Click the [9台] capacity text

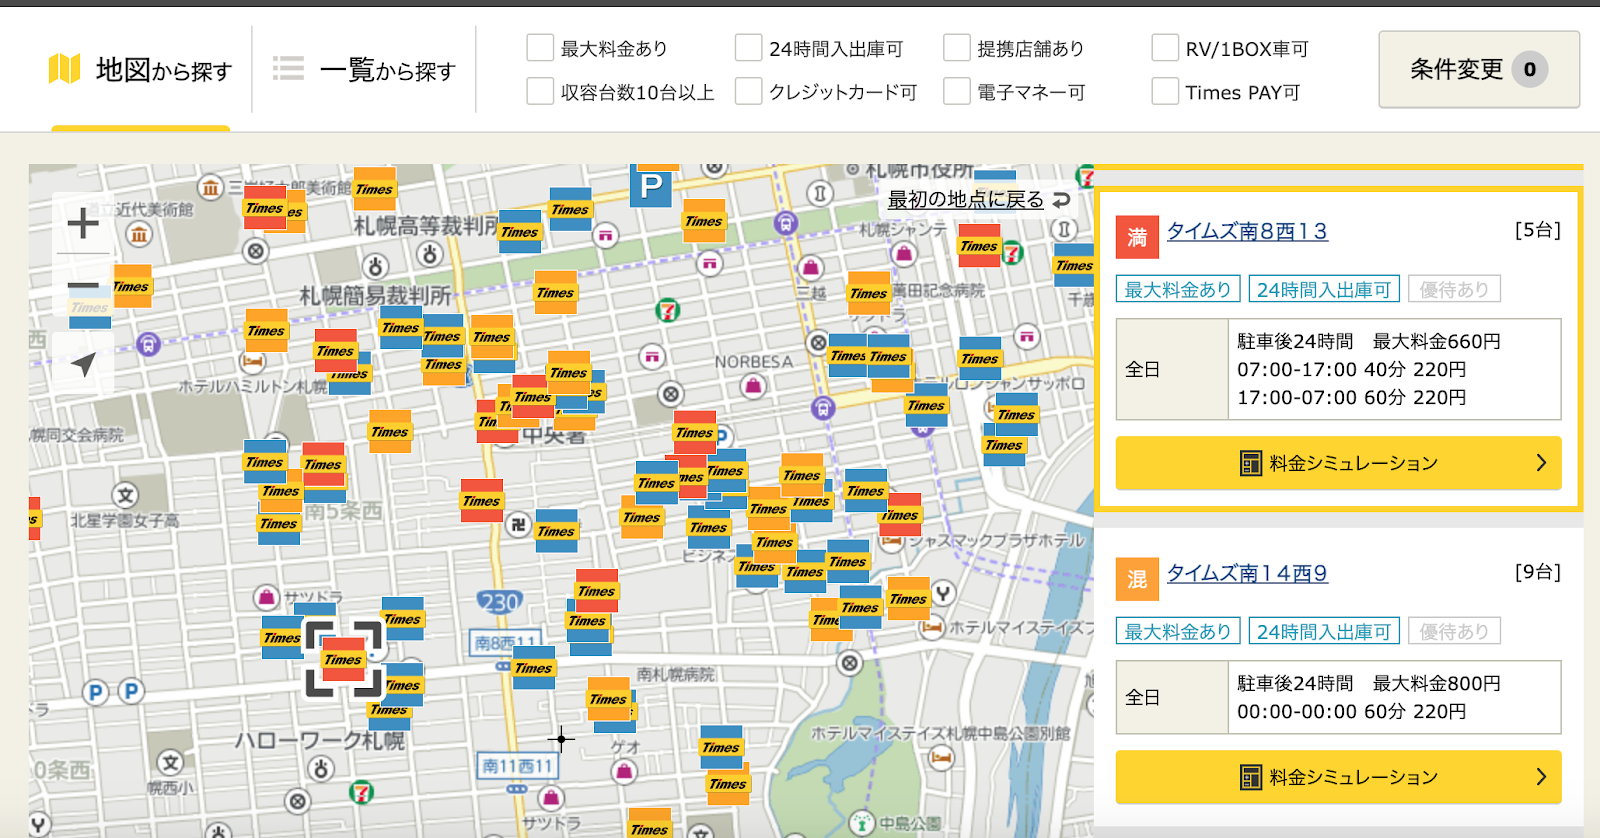pos(1537,572)
